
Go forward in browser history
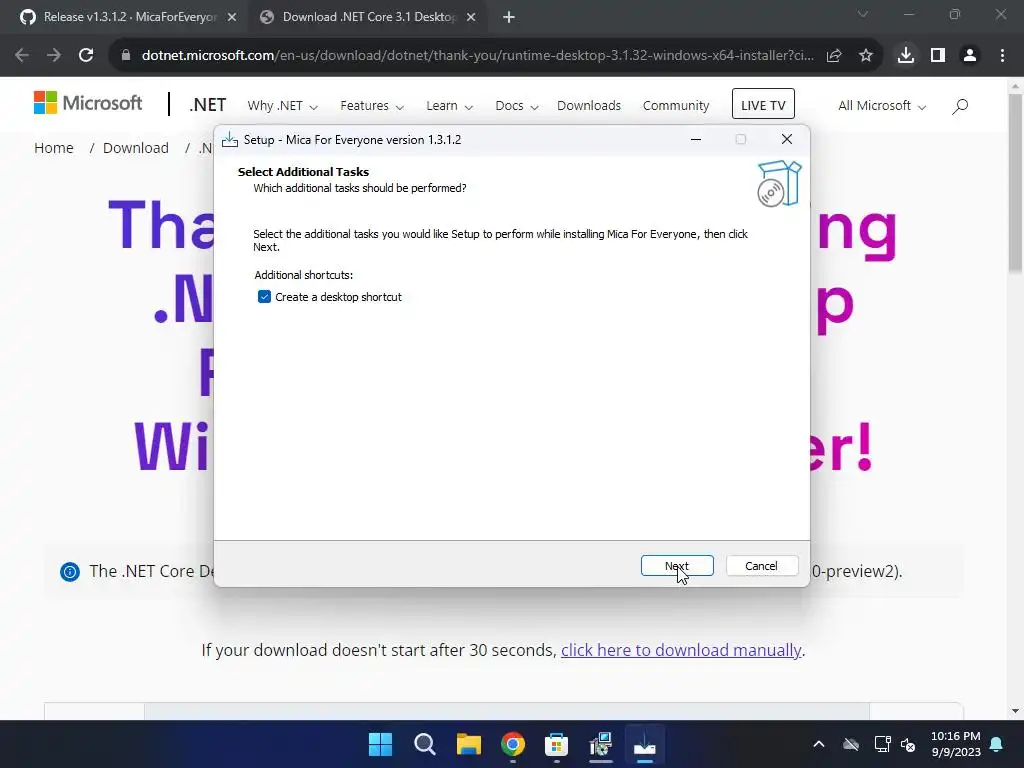click(x=54, y=56)
